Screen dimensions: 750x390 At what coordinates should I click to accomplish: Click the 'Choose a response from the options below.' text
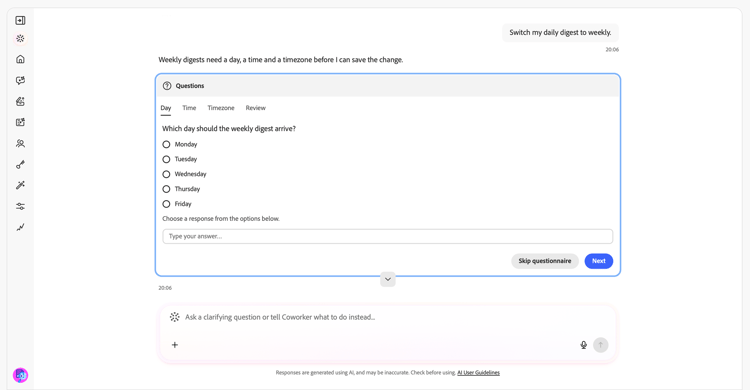(221, 219)
